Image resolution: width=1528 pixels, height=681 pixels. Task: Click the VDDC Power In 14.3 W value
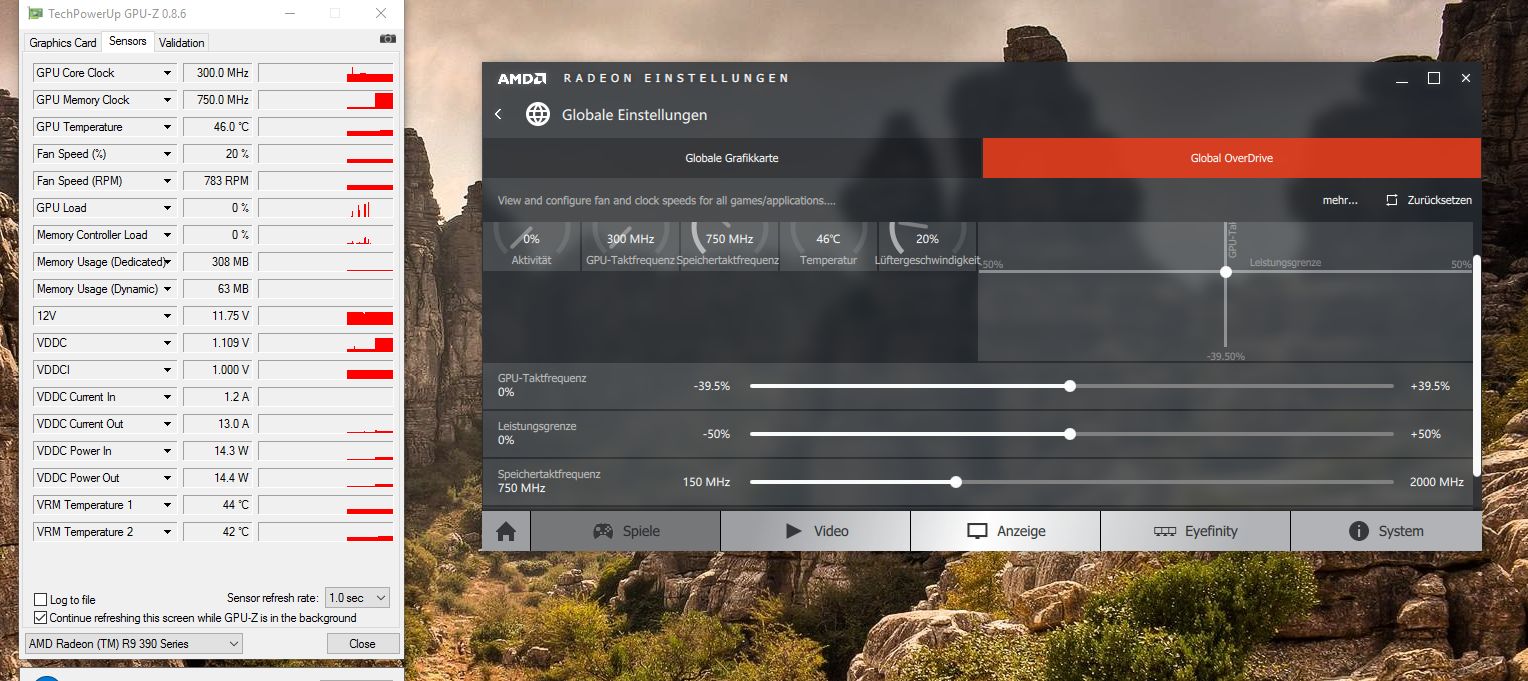coord(217,451)
